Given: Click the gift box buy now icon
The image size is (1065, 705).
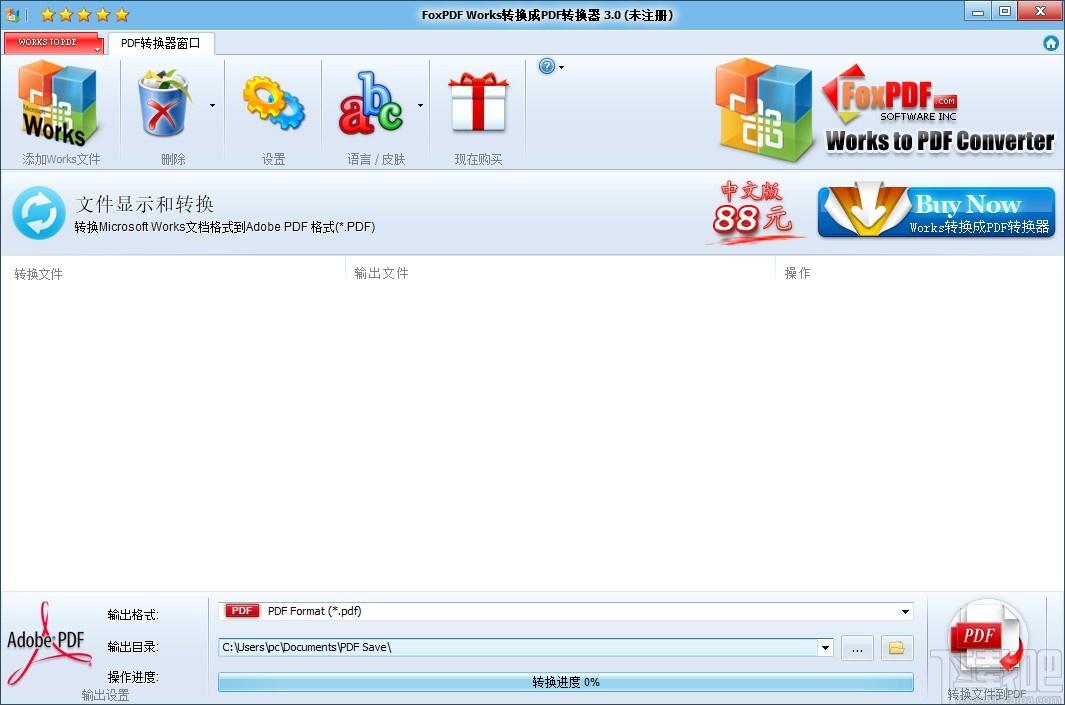Looking at the screenshot, I should click(478, 104).
